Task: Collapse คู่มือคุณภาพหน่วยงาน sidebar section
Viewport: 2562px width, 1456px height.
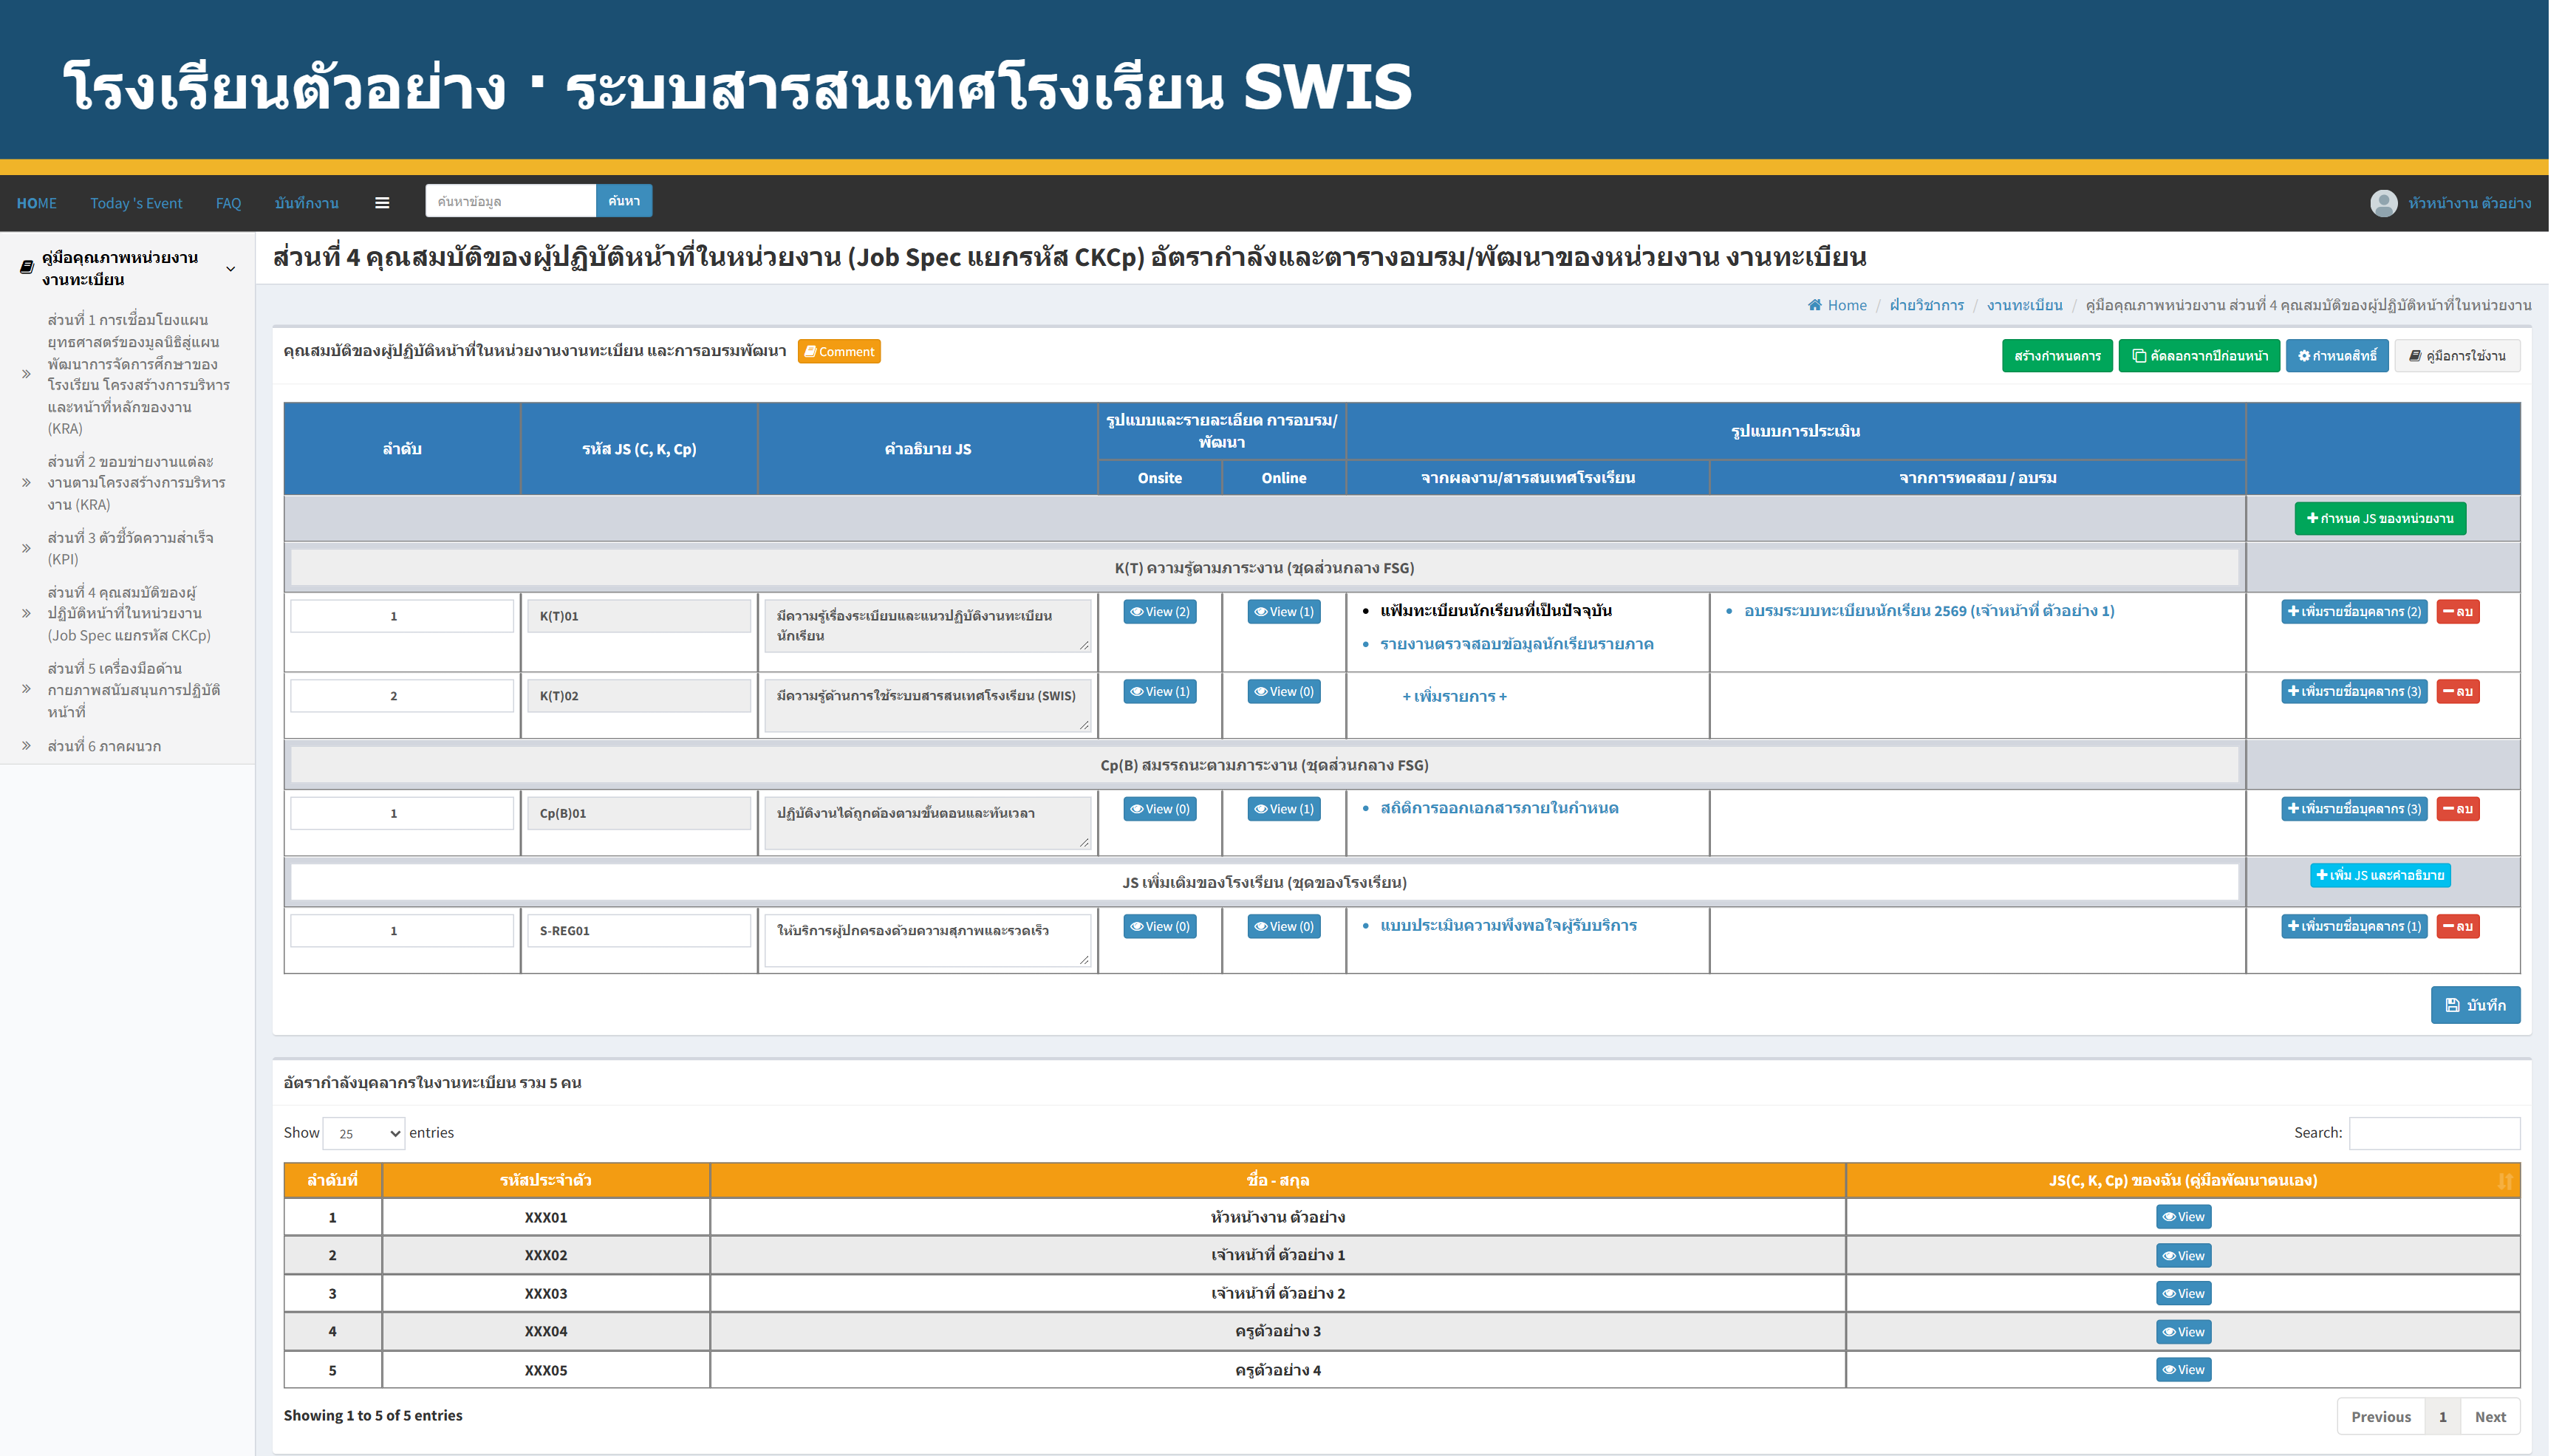Action: [x=127, y=268]
